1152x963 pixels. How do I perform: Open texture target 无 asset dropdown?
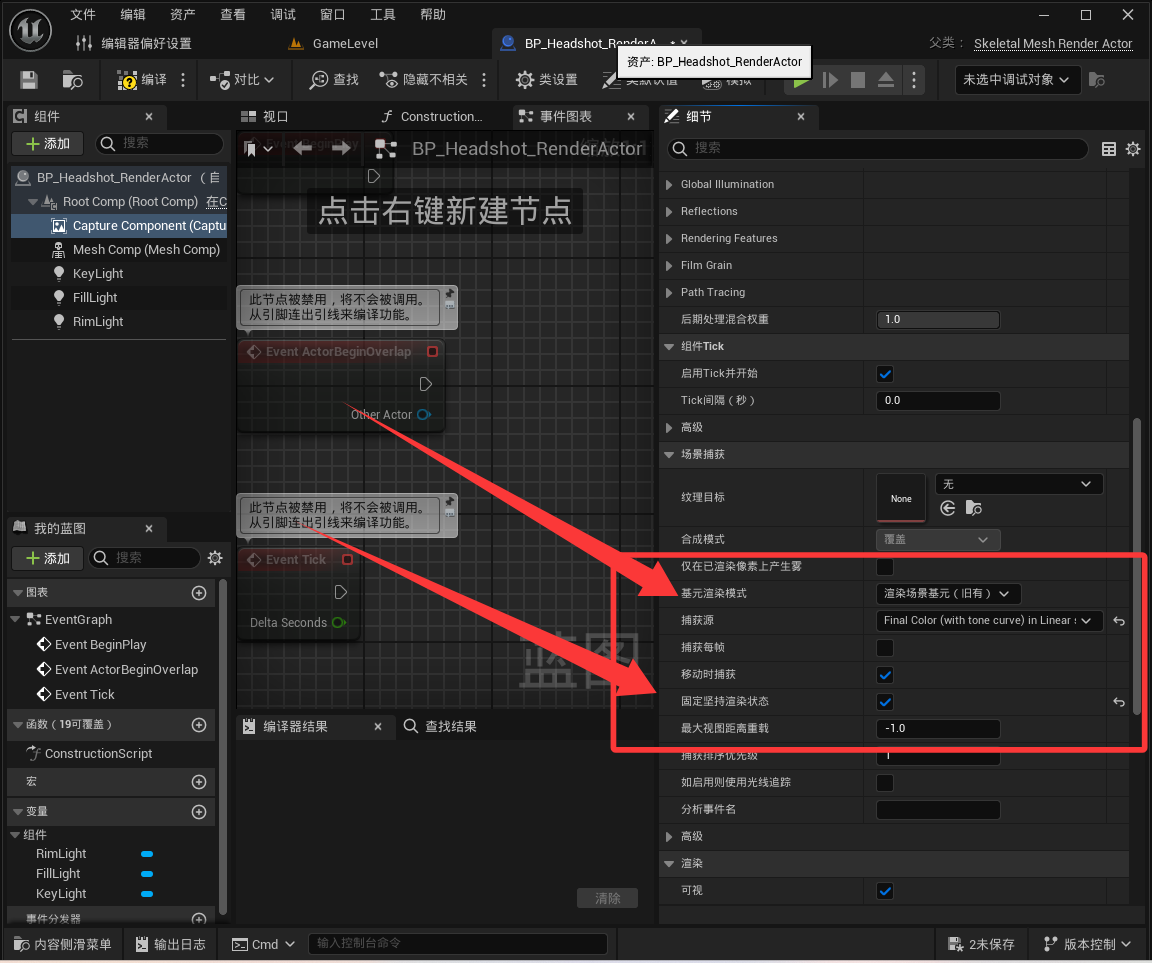[1018, 484]
